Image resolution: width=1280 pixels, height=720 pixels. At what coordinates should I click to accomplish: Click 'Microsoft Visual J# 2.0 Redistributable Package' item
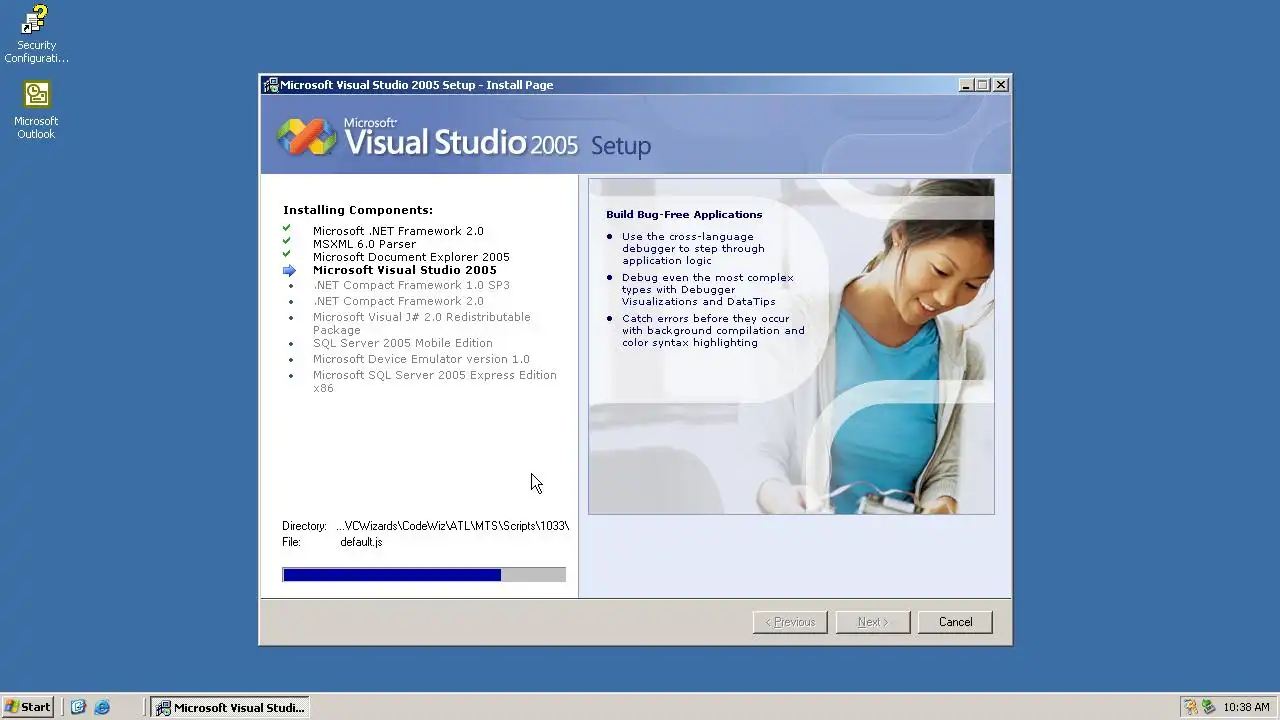tap(422, 323)
